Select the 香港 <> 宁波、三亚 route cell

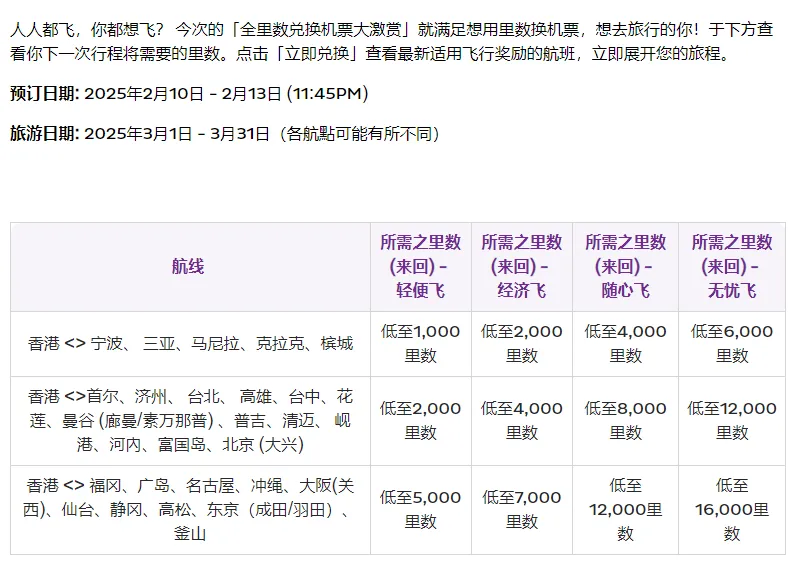(190, 344)
